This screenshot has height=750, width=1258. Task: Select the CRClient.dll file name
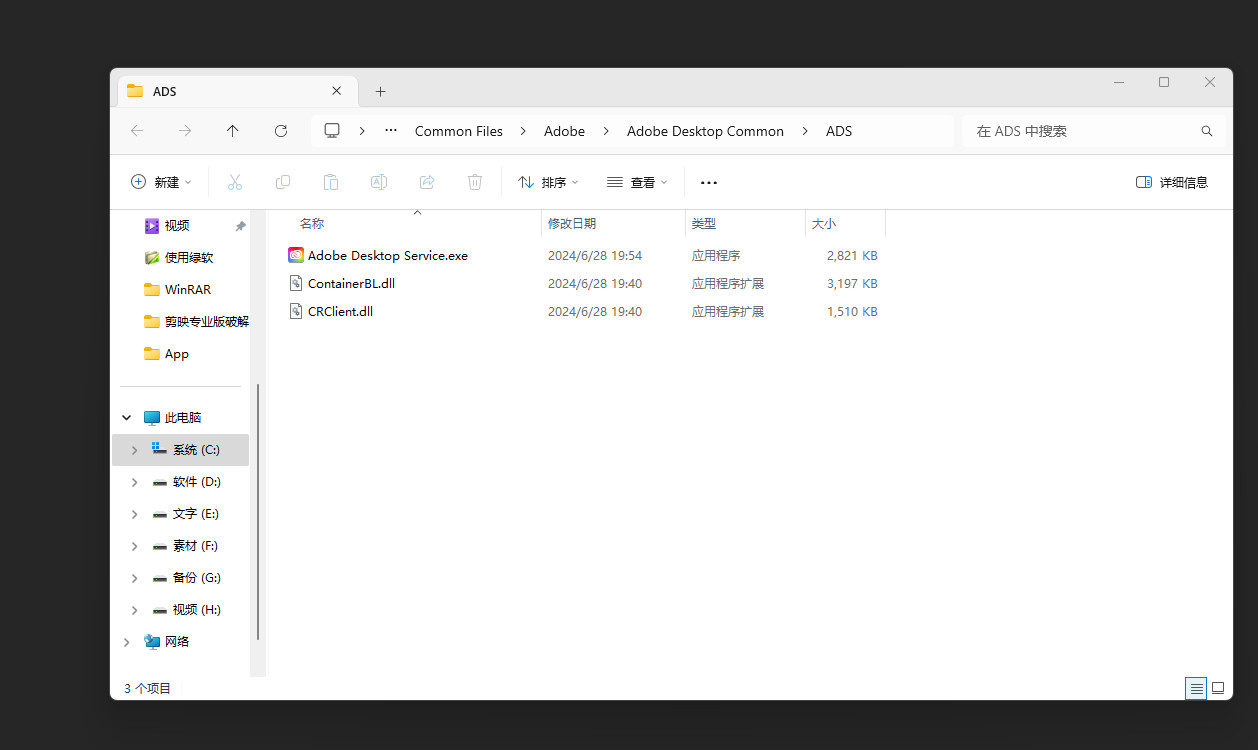pyautogui.click(x=340, y=312)
